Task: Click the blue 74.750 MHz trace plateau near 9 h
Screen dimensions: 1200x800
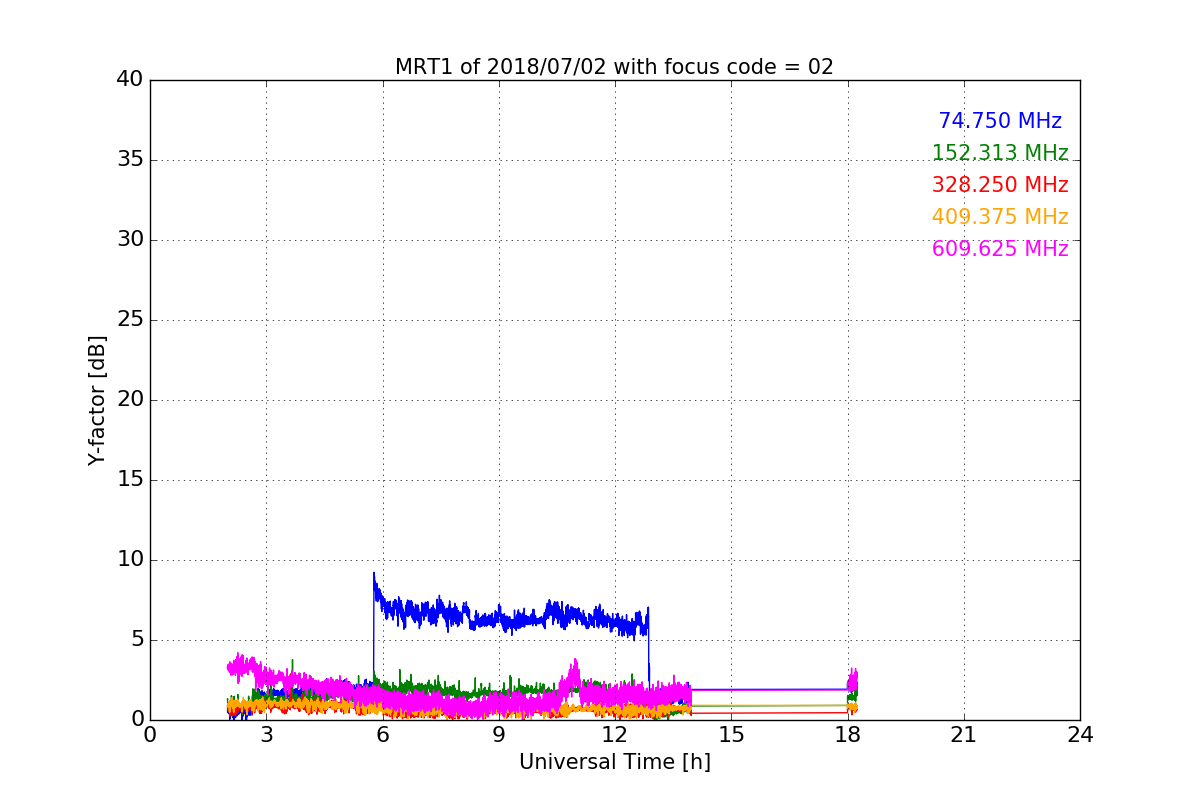Action: point(499,620)
